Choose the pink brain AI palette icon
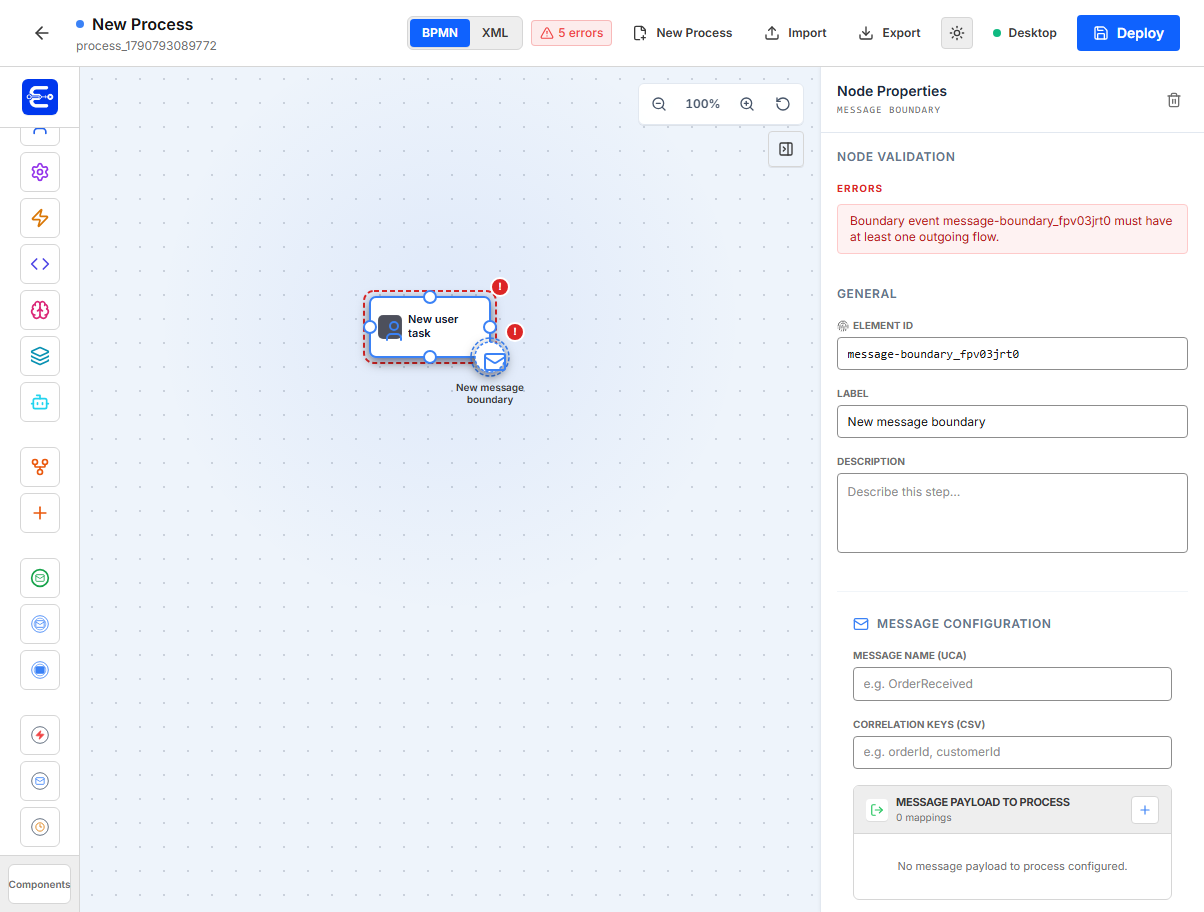The width and height of the screenshot is (1204, 912). (40, 310)
